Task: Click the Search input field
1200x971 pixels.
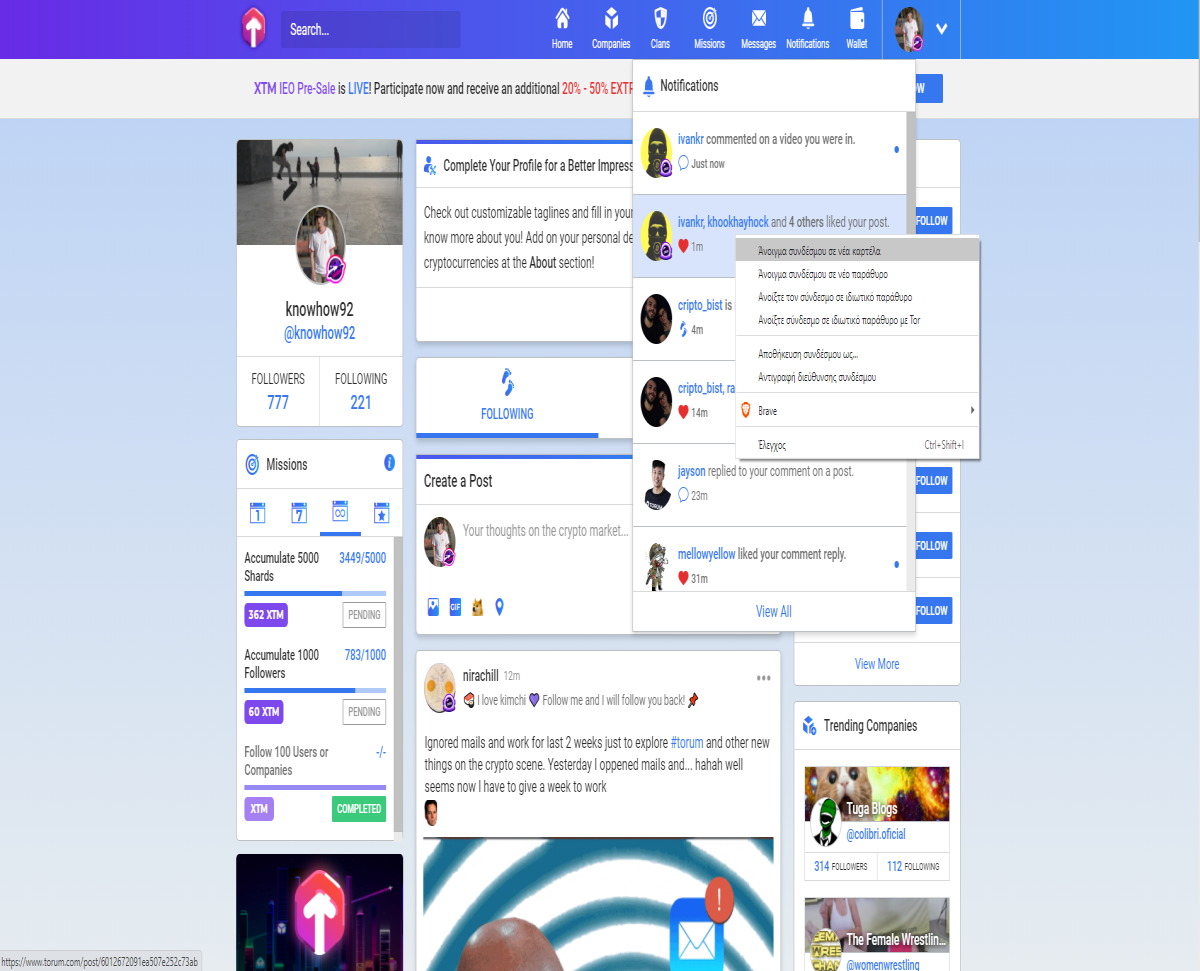Action: (370, 30)
